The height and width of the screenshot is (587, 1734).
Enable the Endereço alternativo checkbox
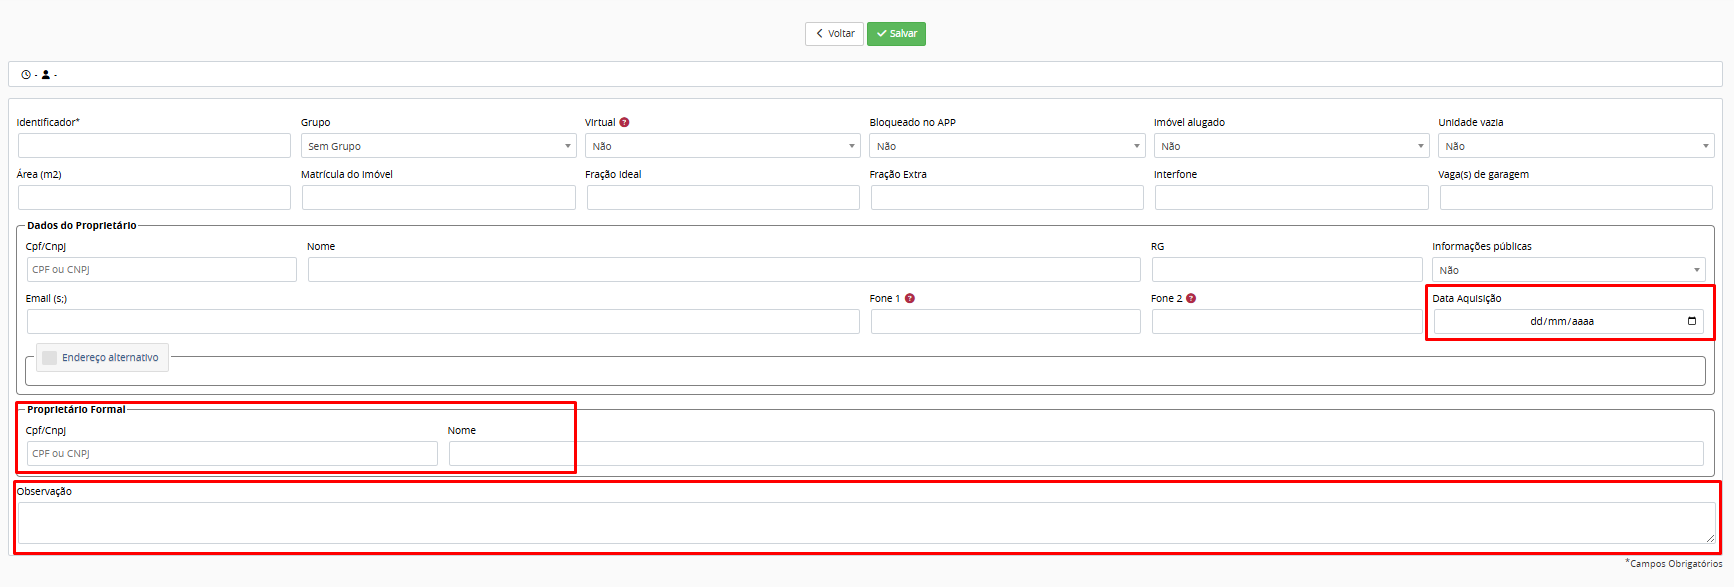pos(49,358)
